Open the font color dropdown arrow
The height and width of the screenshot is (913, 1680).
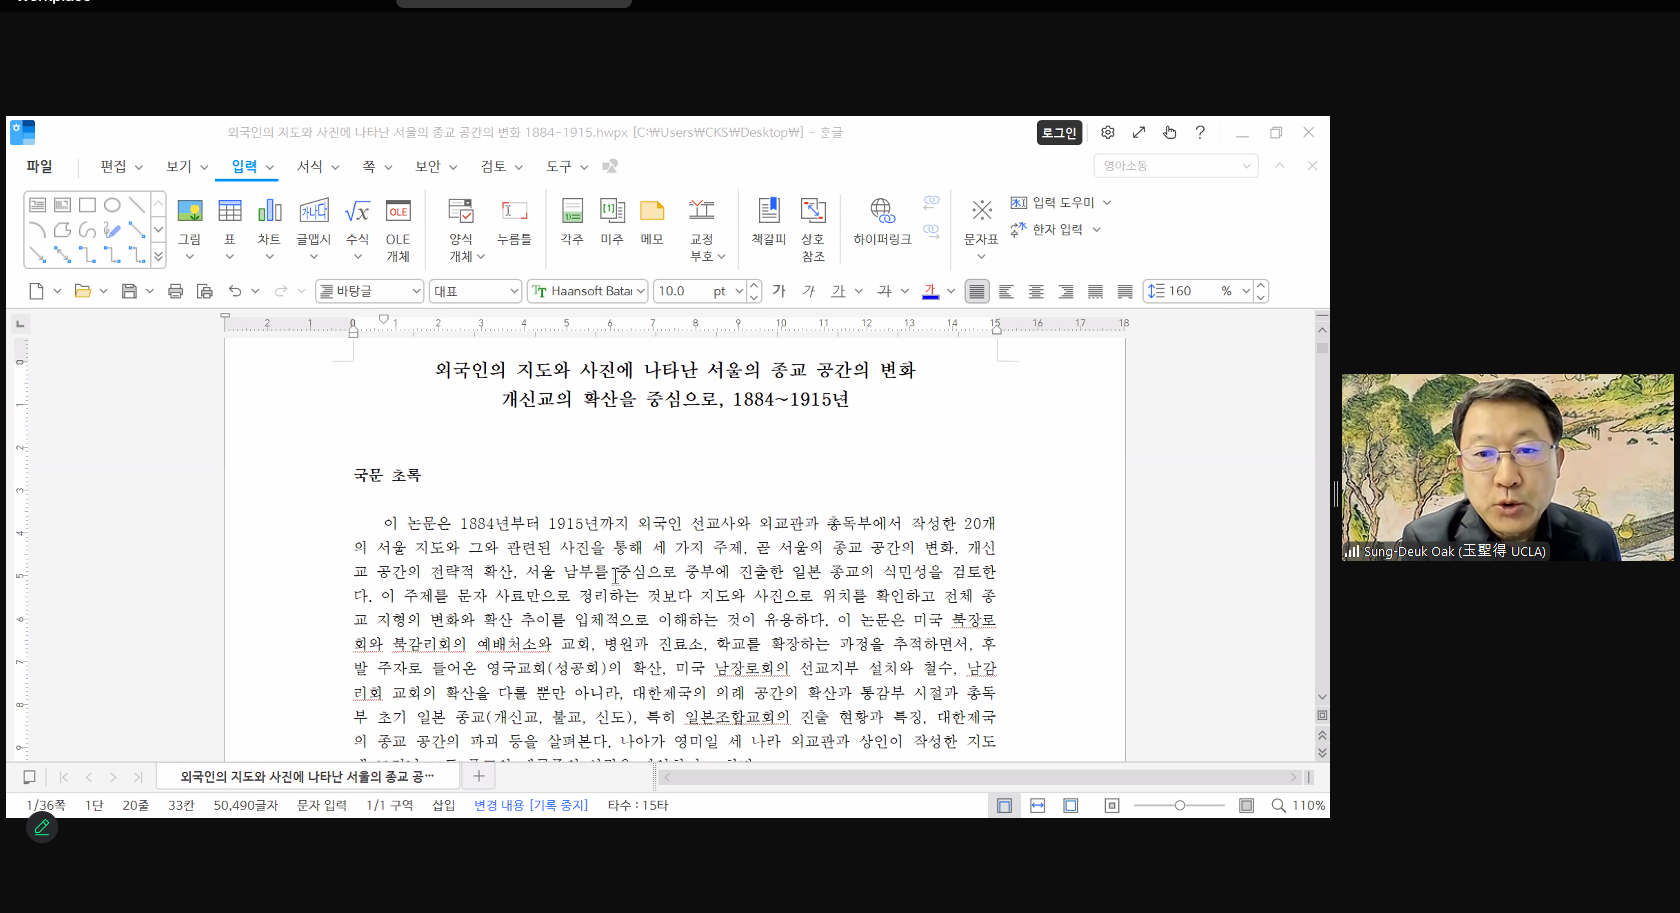pyautogui.click(x=951, y=291)
